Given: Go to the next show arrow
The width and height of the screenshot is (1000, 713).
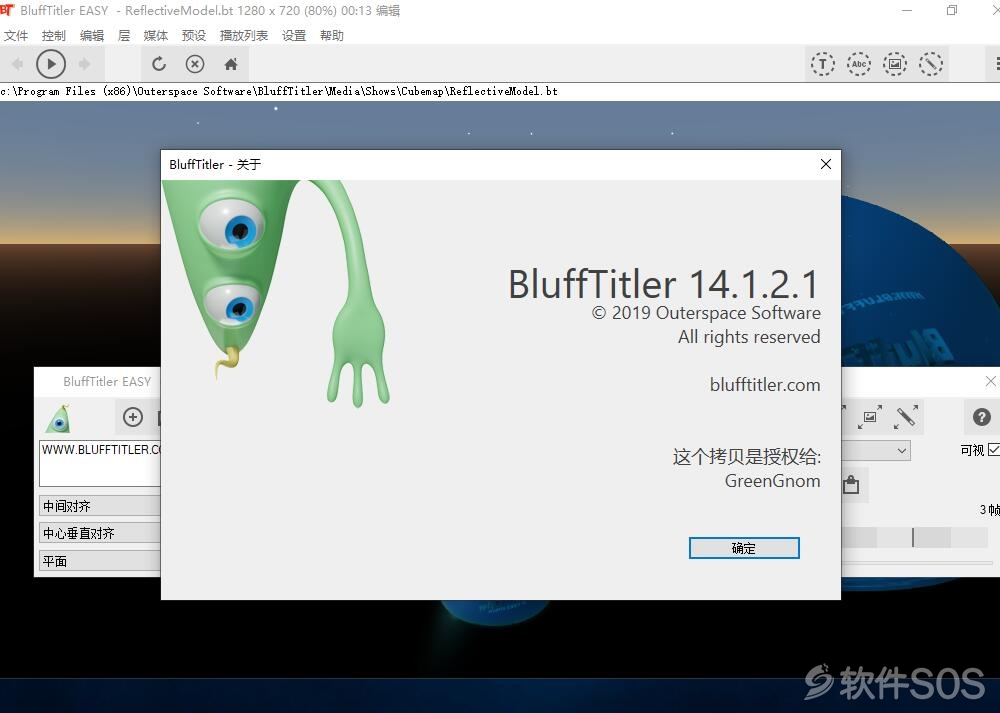Looking at the screenshot, I should (84, 64).
